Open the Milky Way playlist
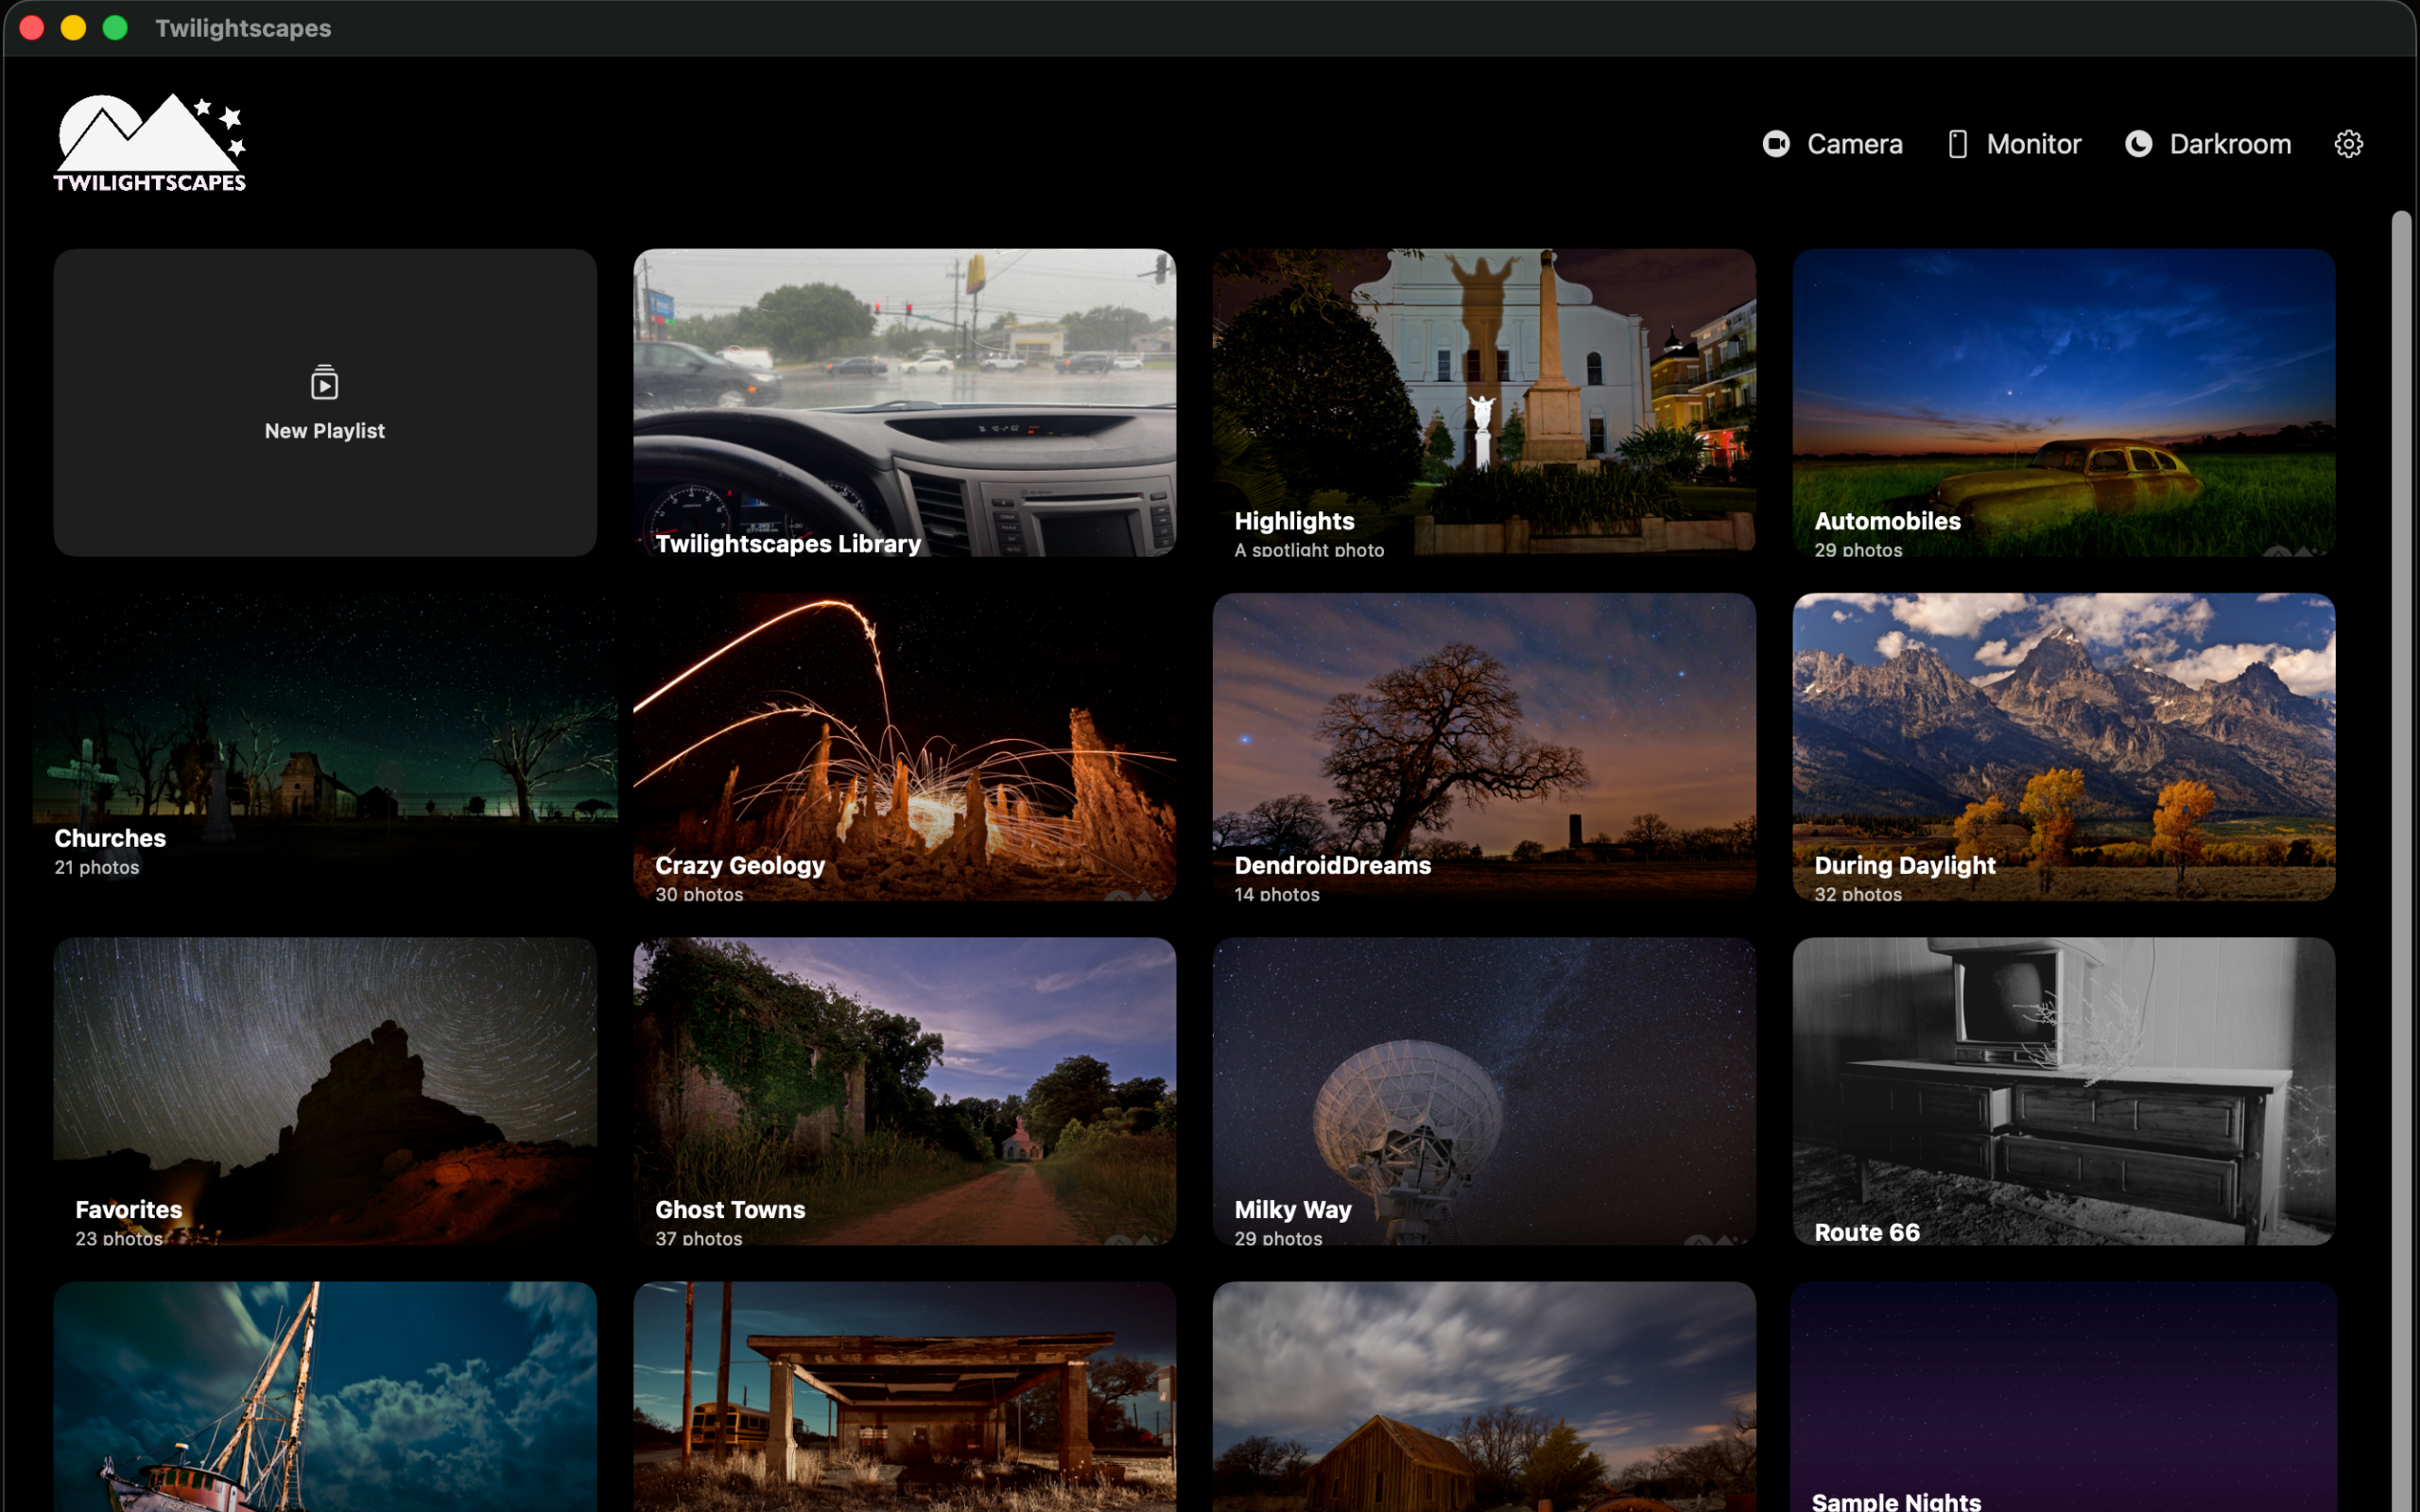Screen dimensions: 2420x1512 point(1484,1091)
